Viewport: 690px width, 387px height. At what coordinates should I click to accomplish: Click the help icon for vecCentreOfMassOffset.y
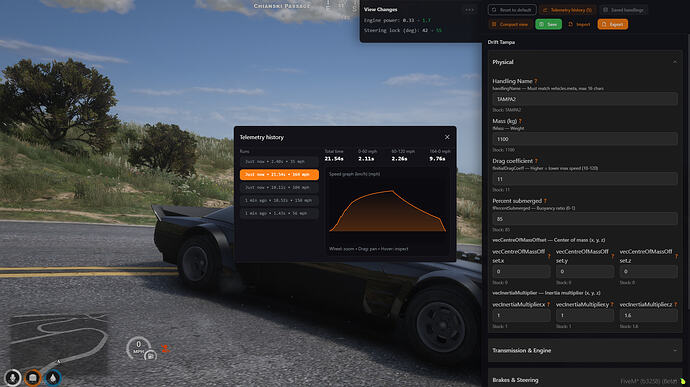612,256
